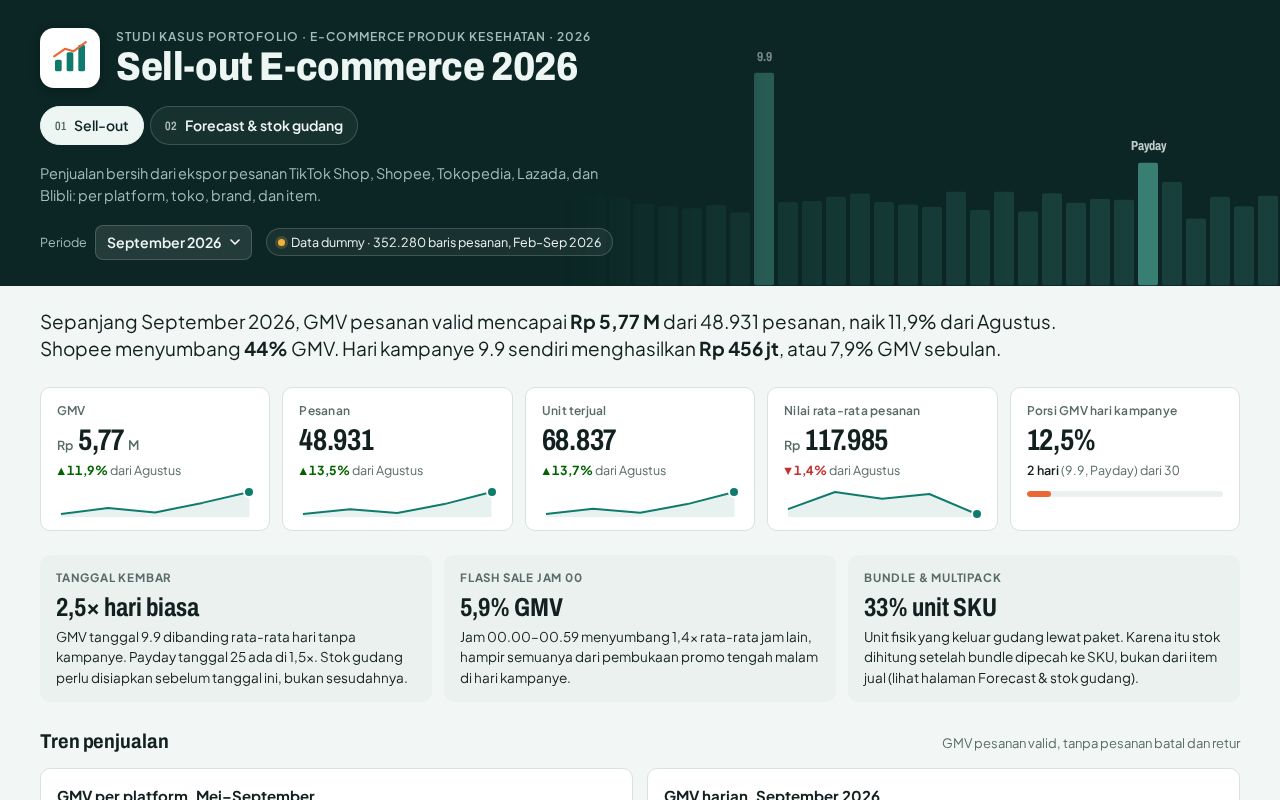The image size is (1280, 800).
Task: Click the dashboard logo chart icon
Action: click(70, 58)
